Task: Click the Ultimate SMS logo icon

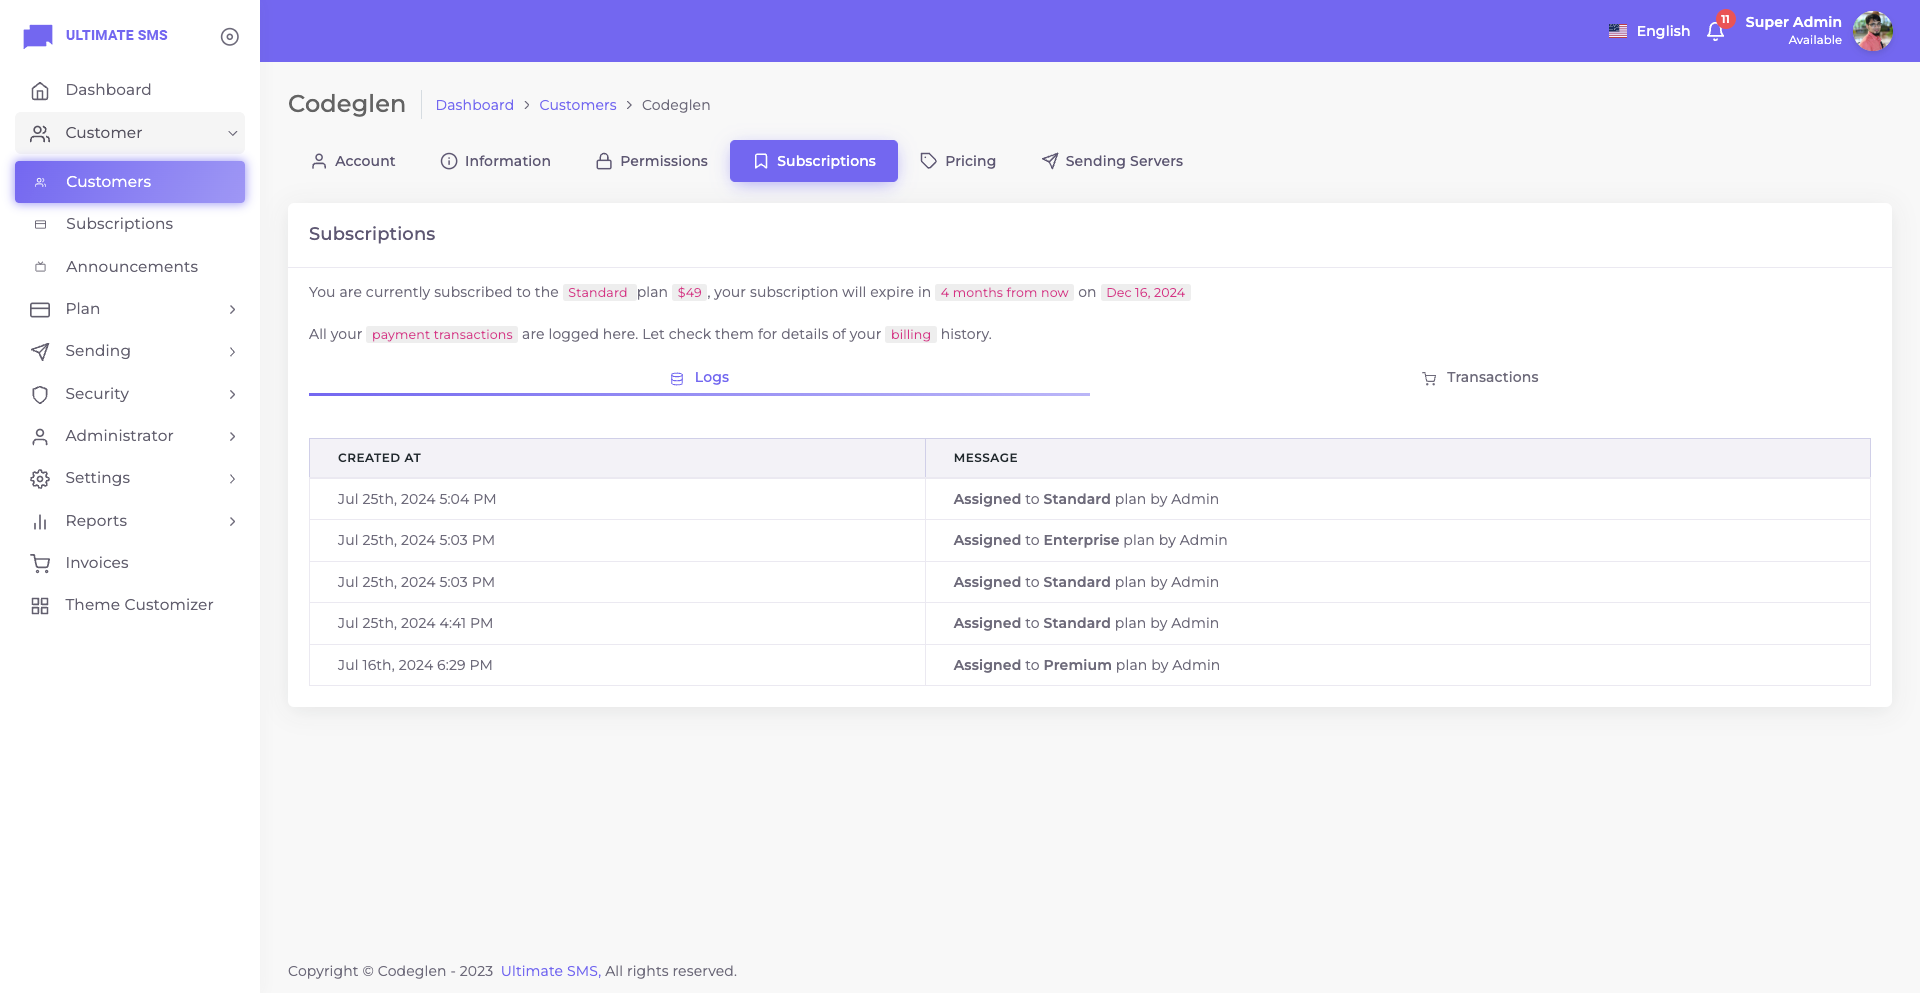Action: click(37, 35)
